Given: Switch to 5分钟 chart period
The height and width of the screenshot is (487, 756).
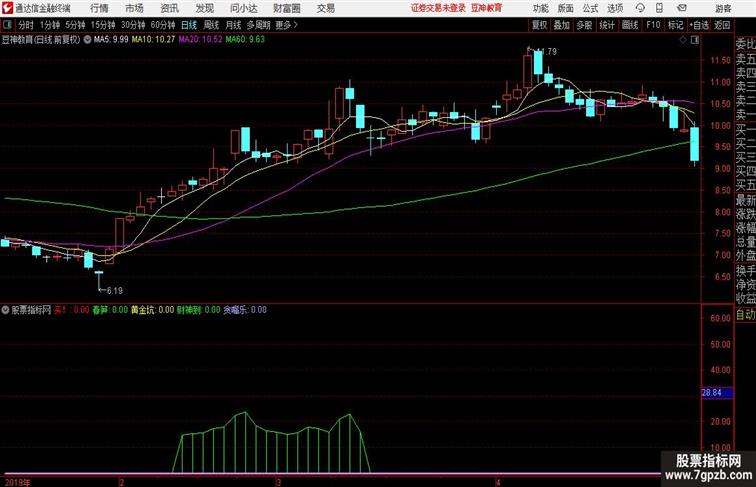Looking at the screenshot, I should [75, 25].
